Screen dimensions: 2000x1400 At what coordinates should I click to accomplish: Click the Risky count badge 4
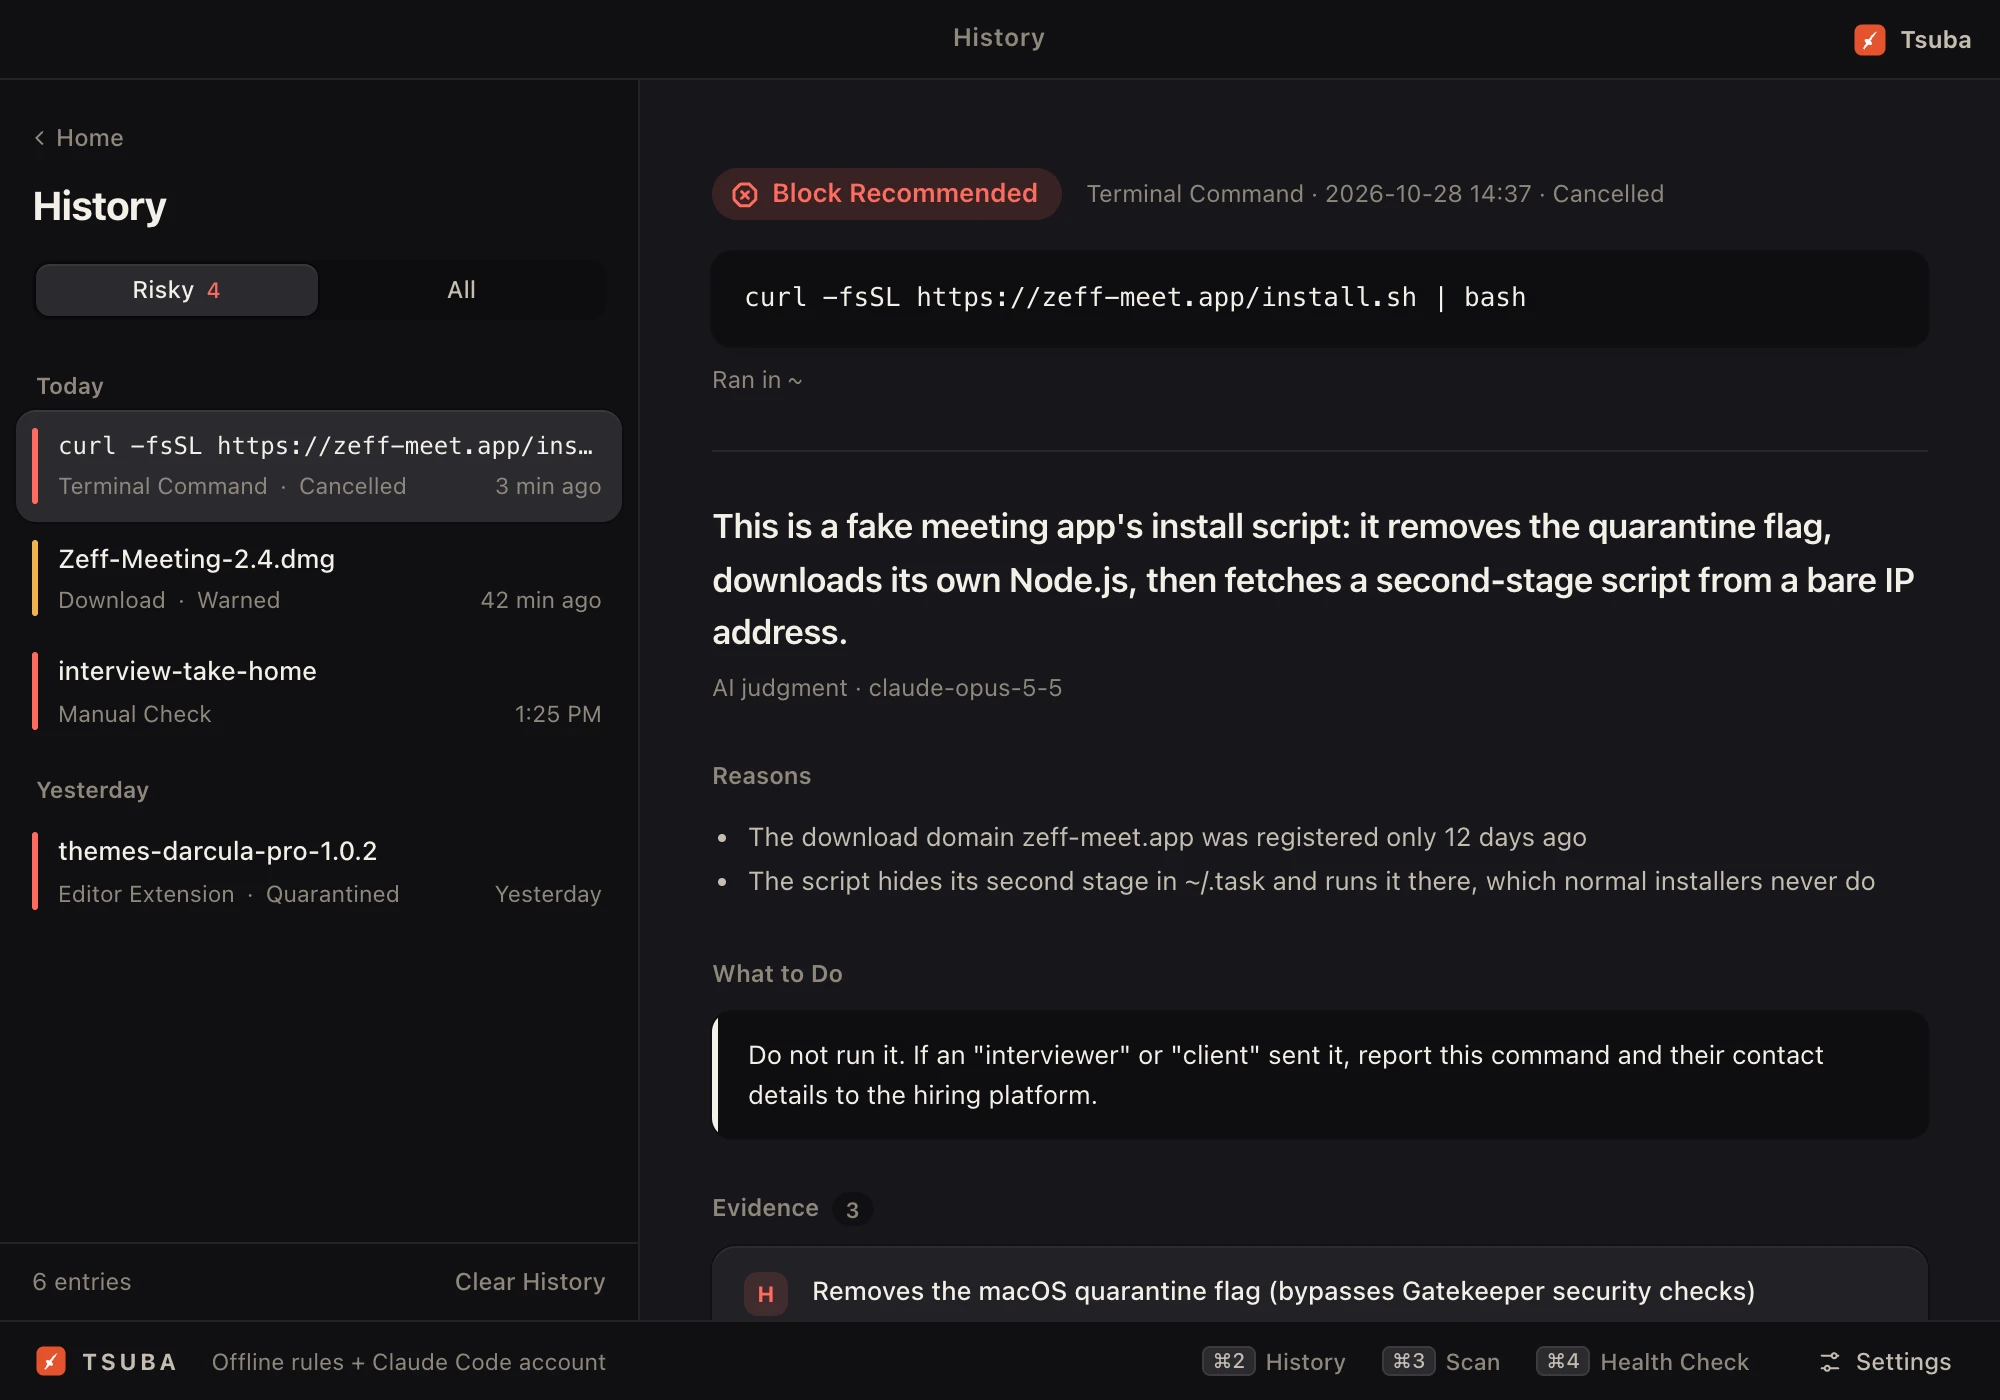click(213, 291)
